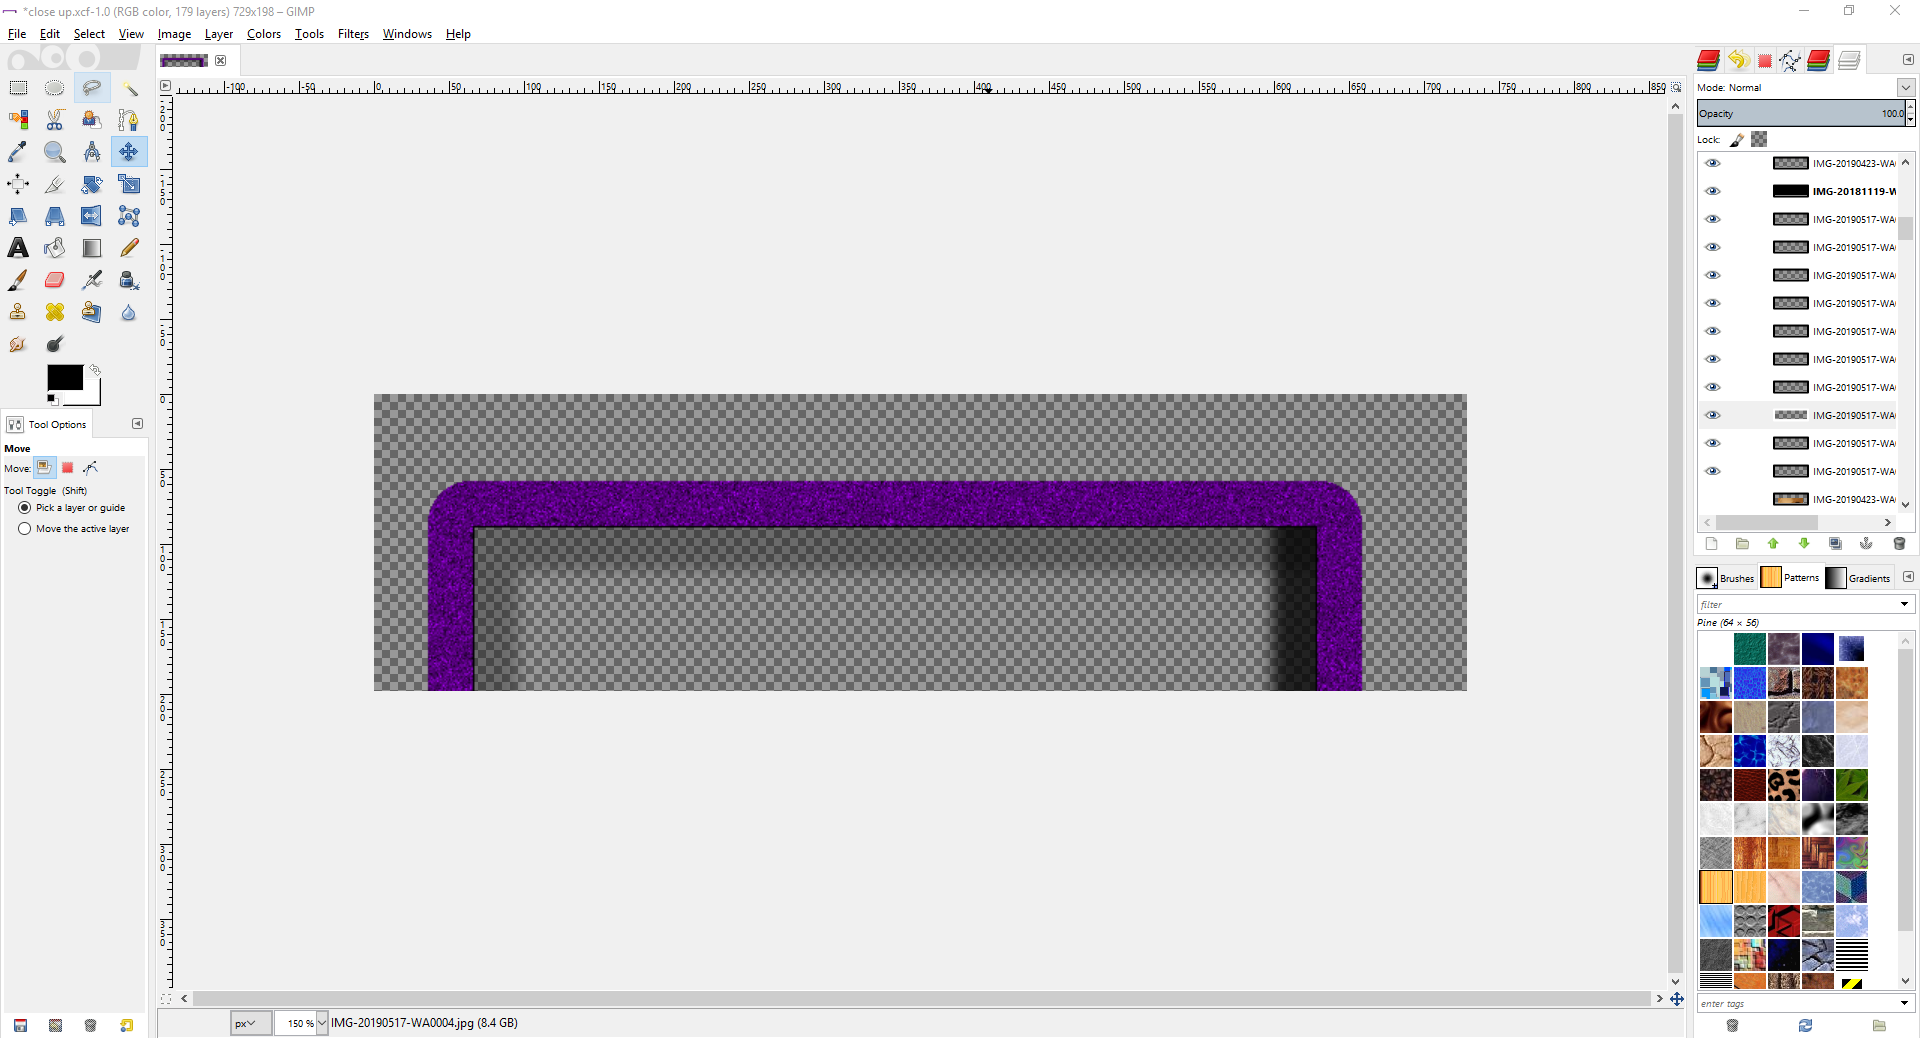1920x1038 pixels.
Task: Choose the Free Select lasso tool
Action: [x=92, y=88]
